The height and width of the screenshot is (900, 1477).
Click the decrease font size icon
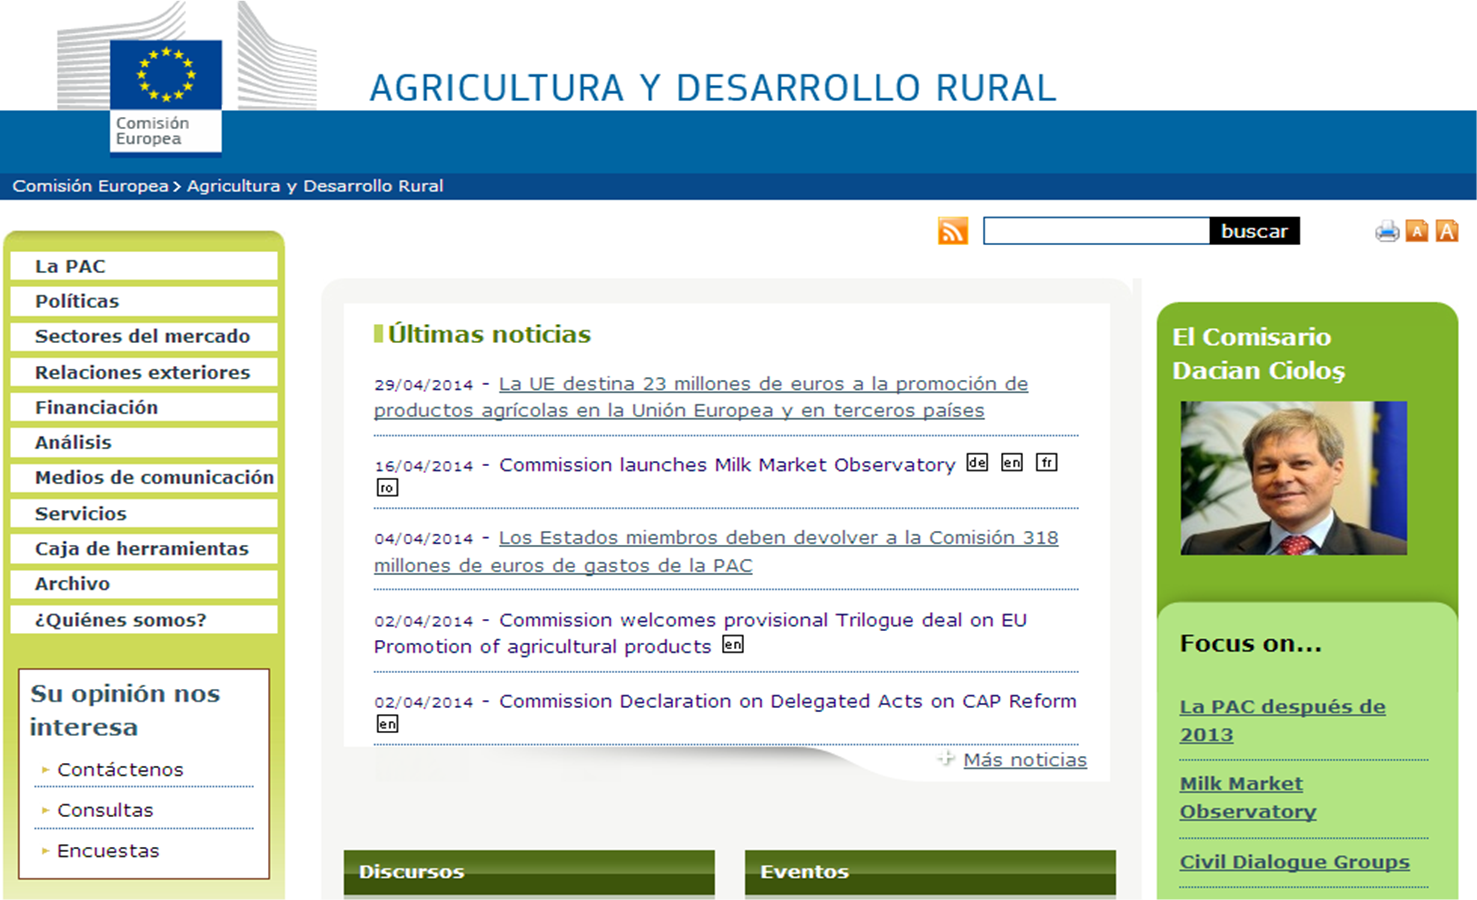click(1417, 231)
